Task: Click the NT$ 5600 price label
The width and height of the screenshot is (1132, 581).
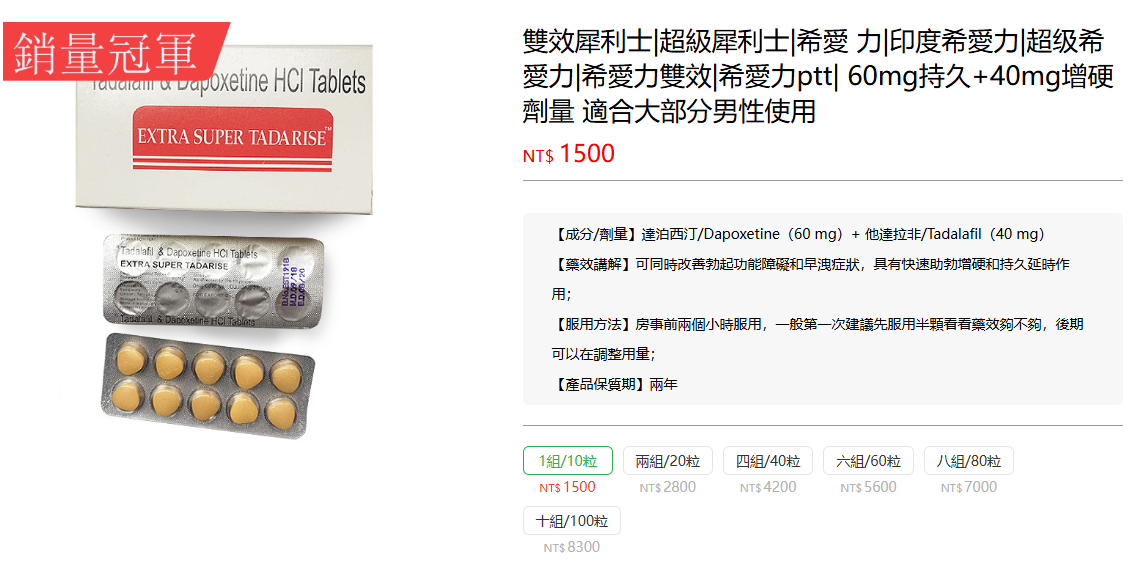Action: pos(868,487)
